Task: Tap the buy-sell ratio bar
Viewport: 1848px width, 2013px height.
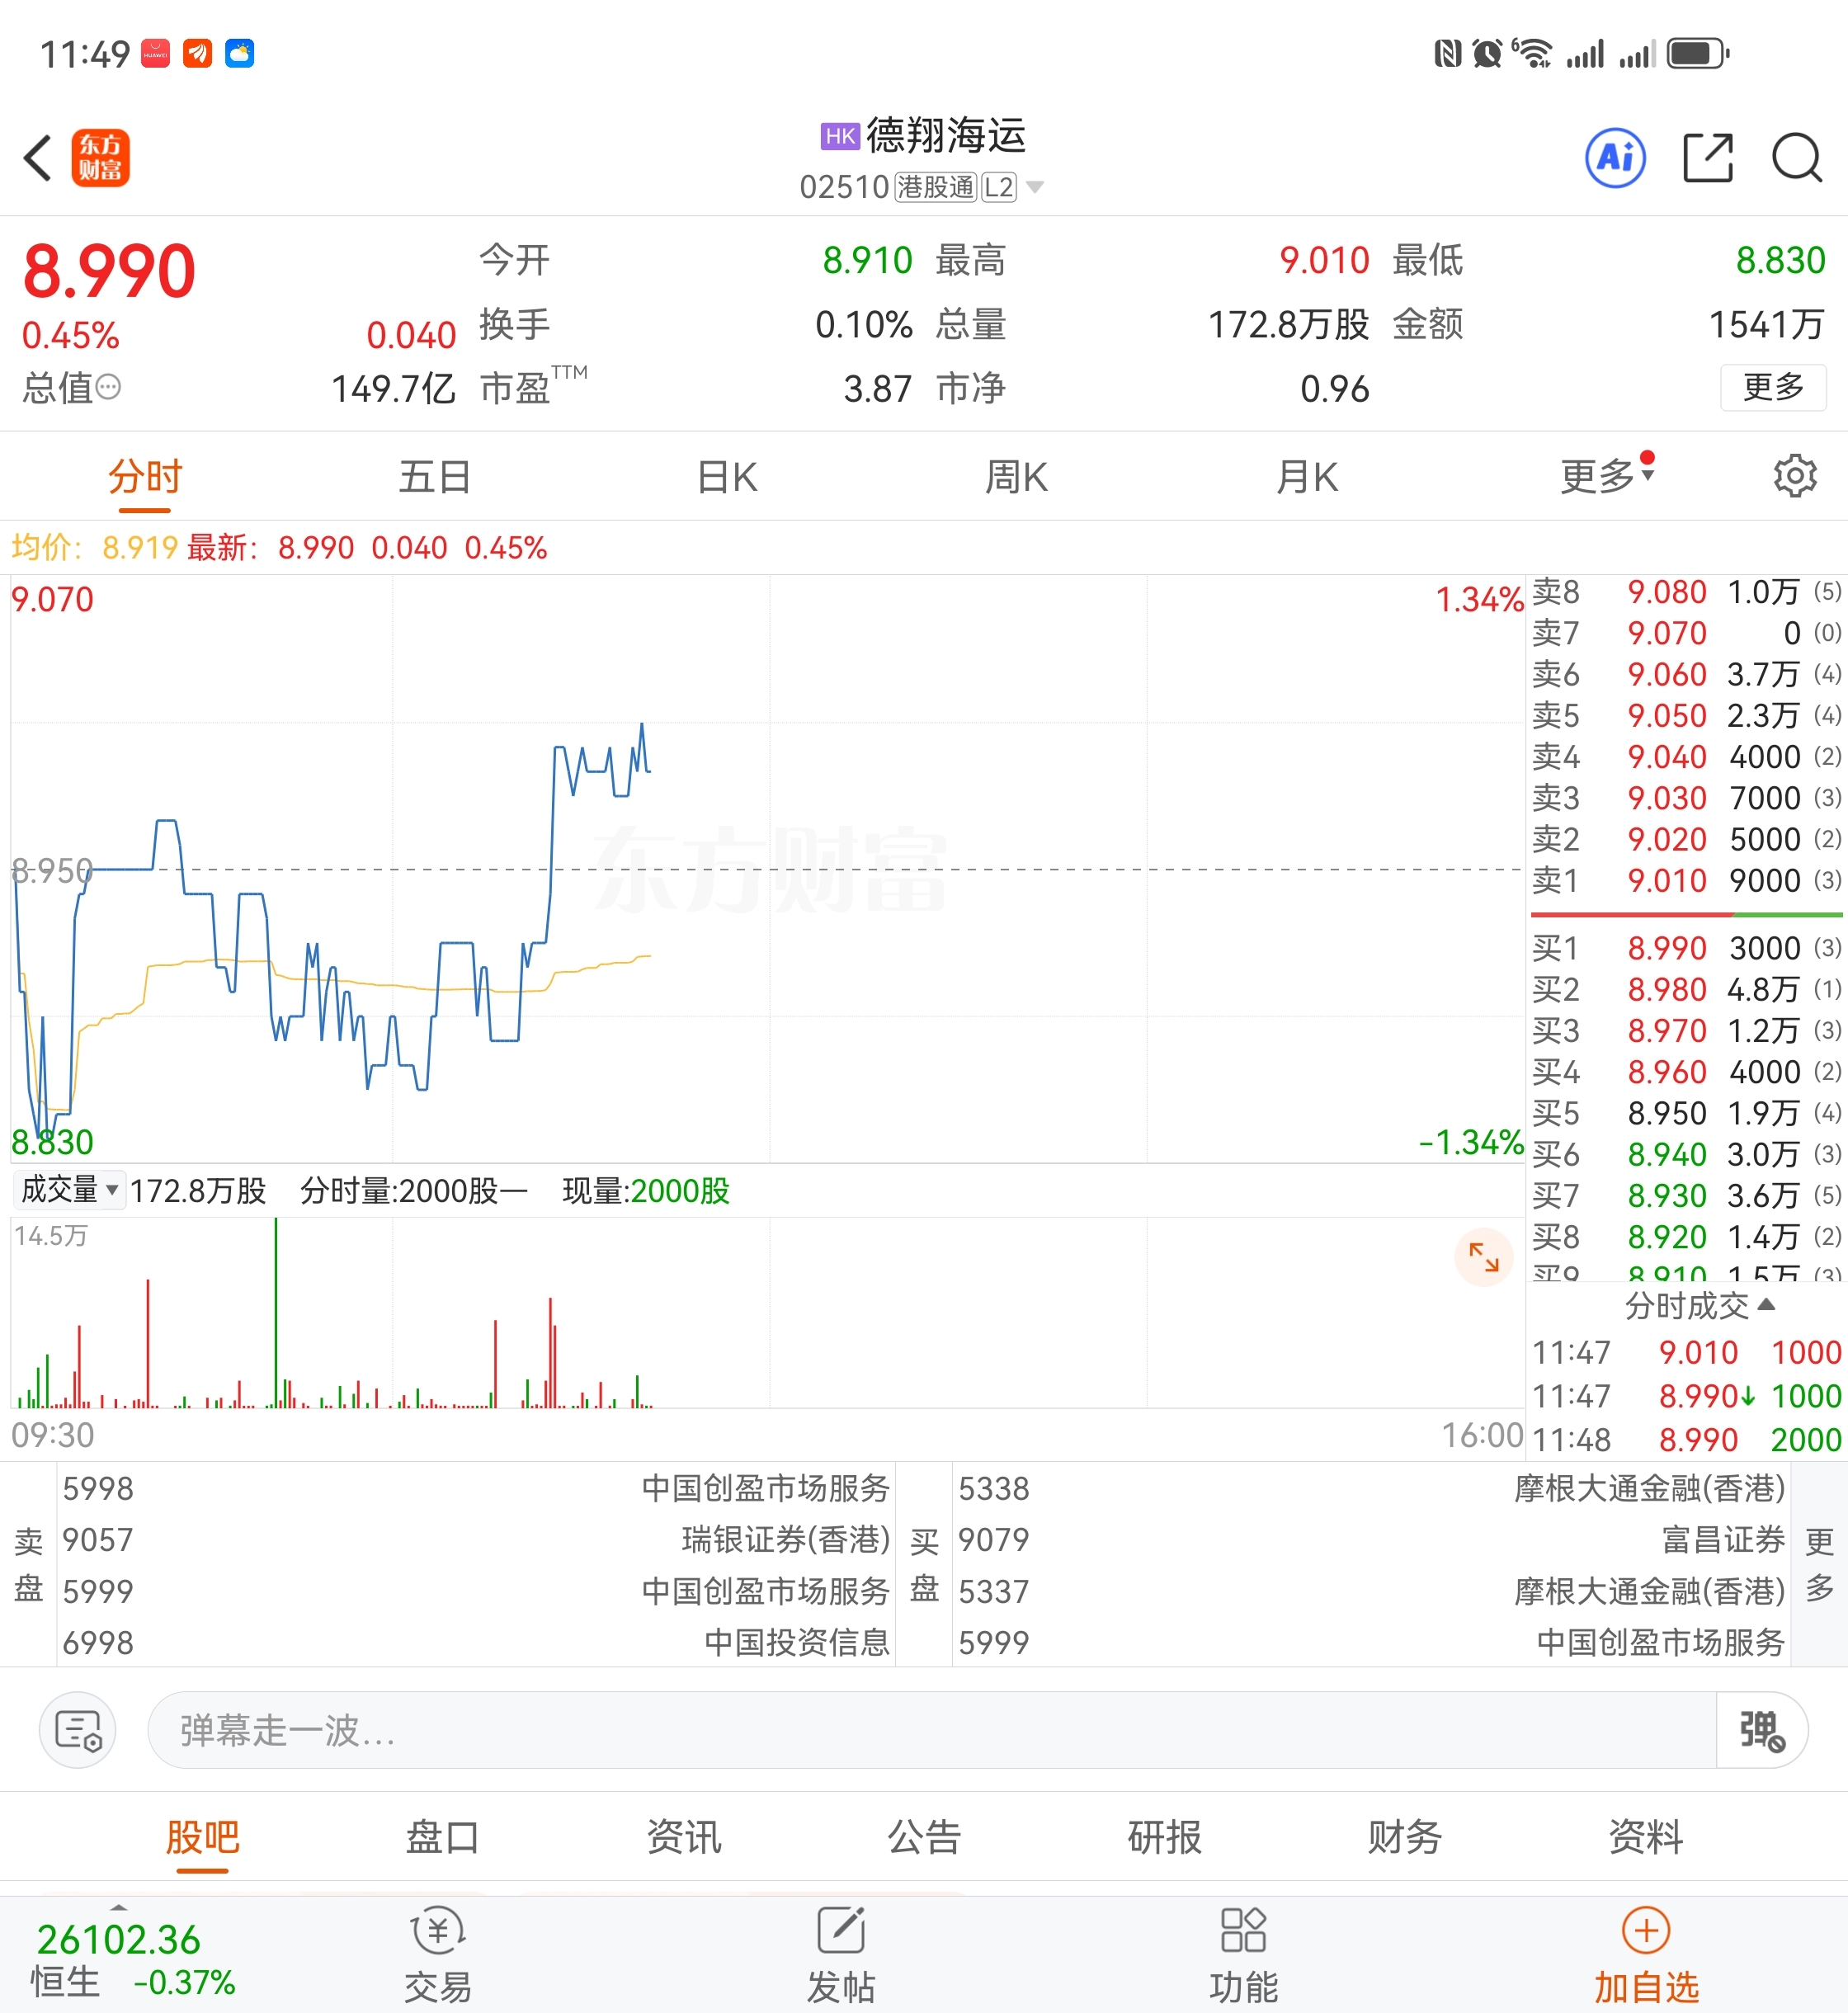Action: point(1686,914)
